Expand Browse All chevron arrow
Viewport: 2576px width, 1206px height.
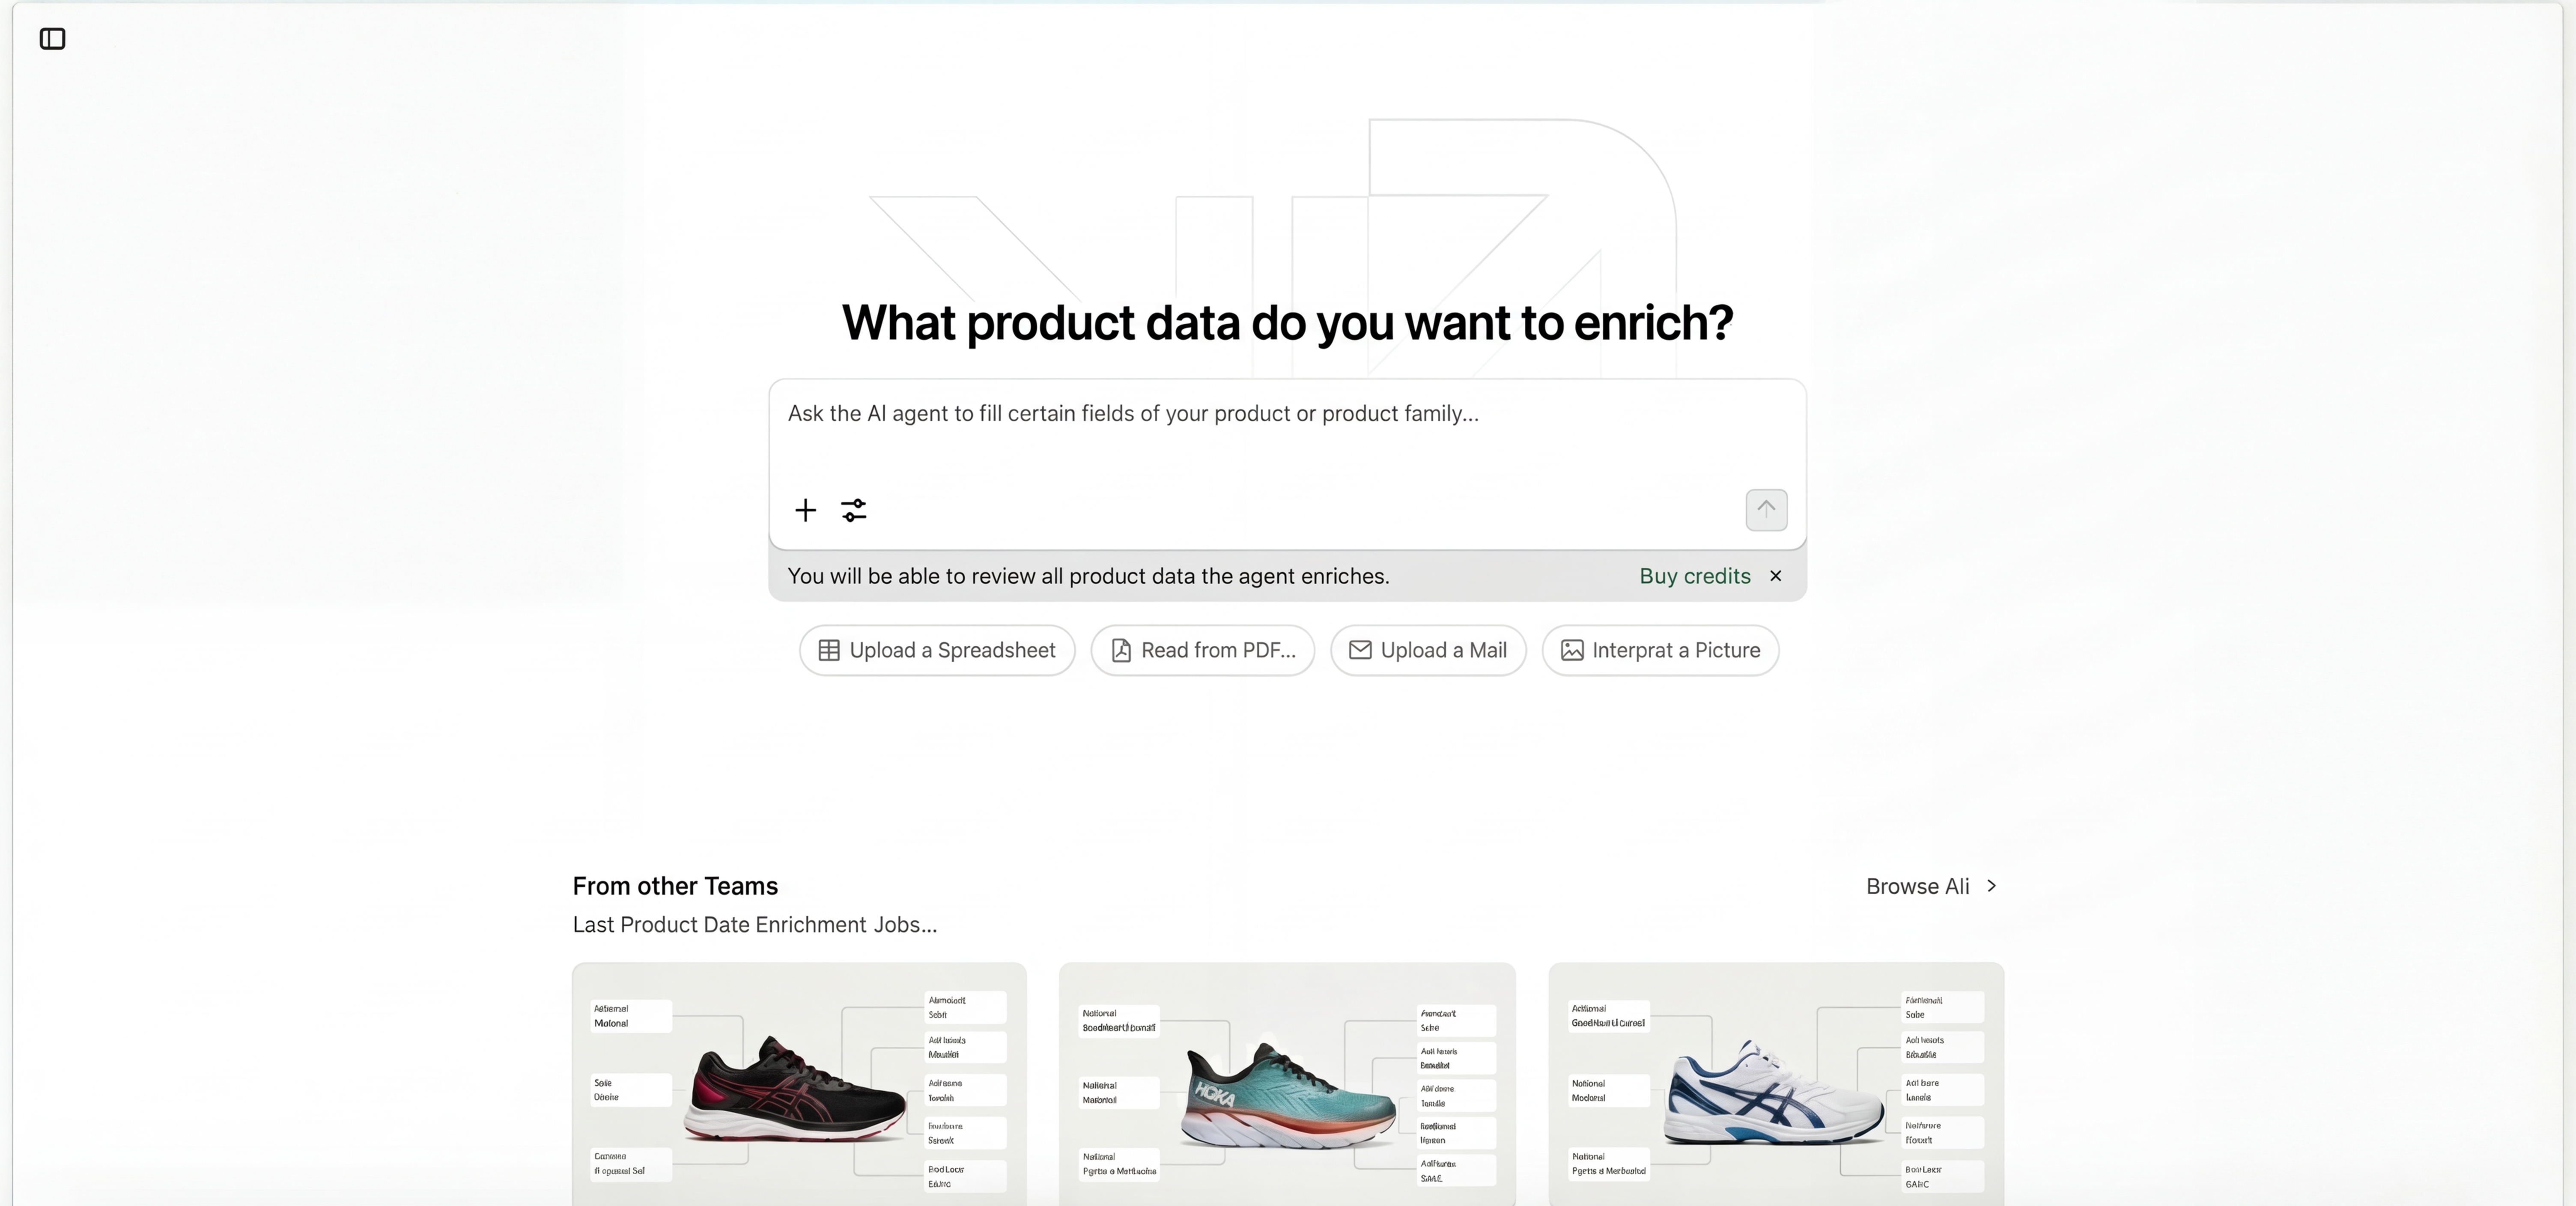tap(1991, 886)
